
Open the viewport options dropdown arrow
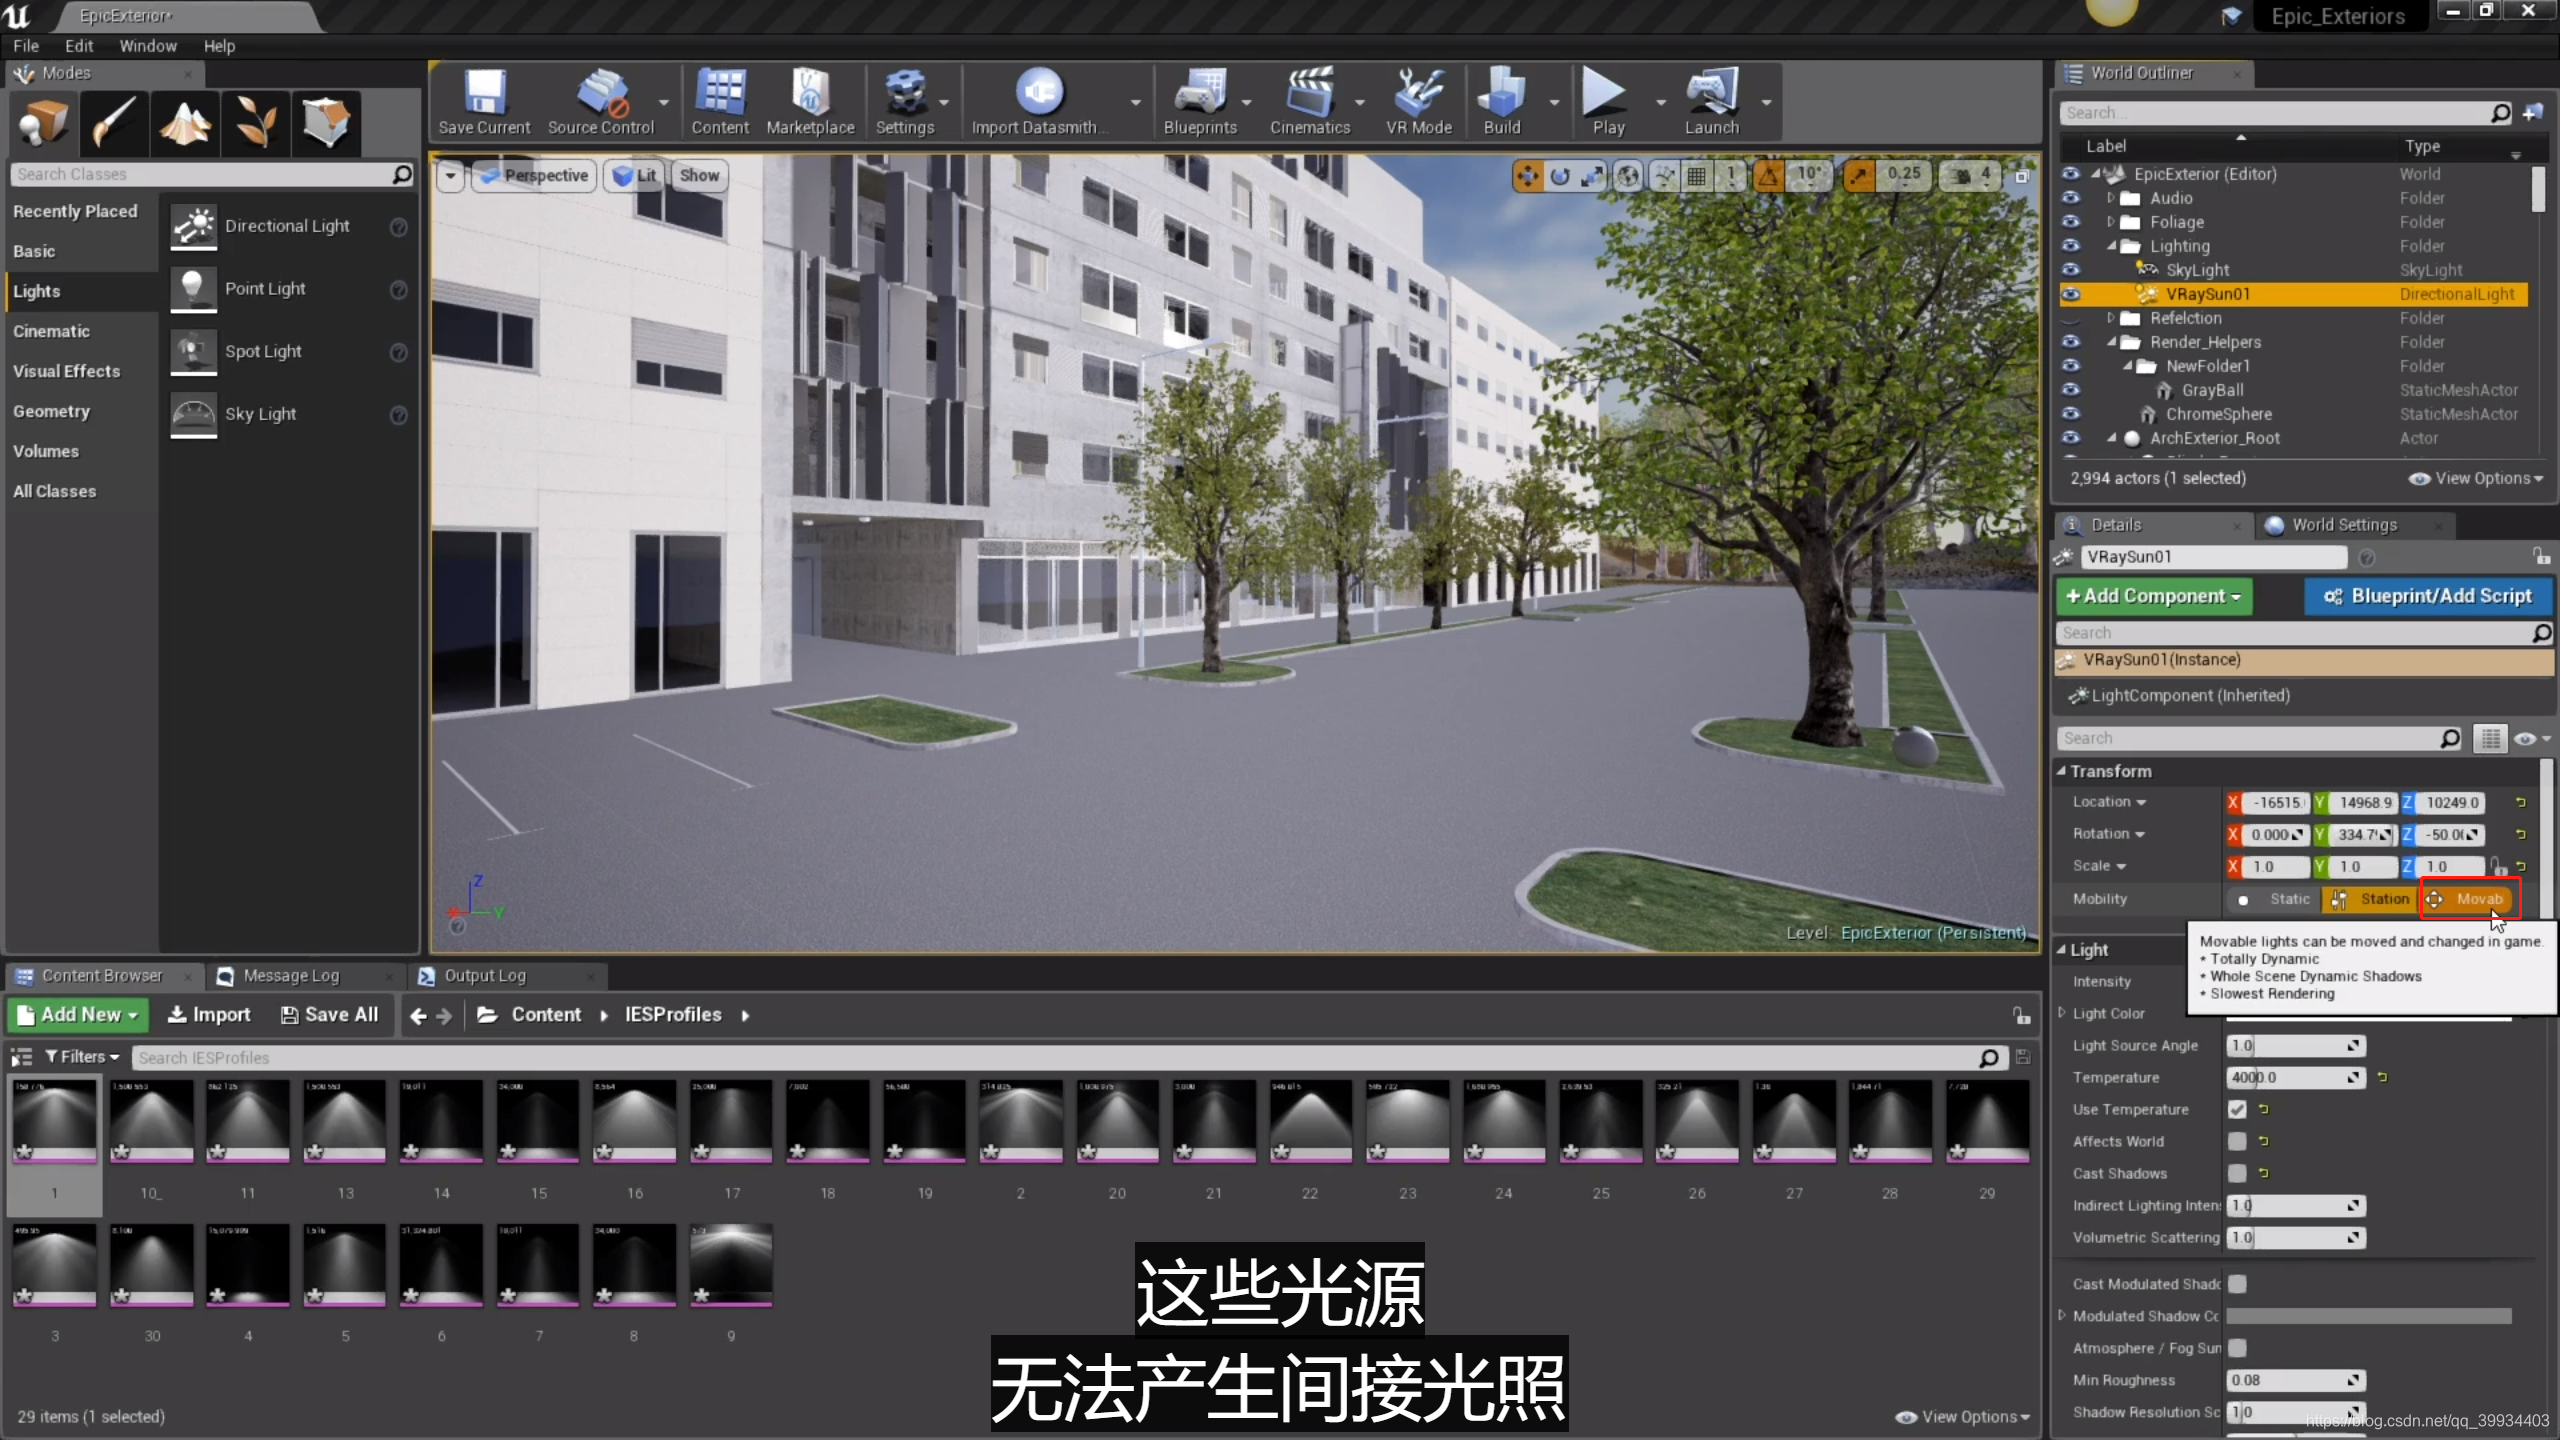coord(450,176)
